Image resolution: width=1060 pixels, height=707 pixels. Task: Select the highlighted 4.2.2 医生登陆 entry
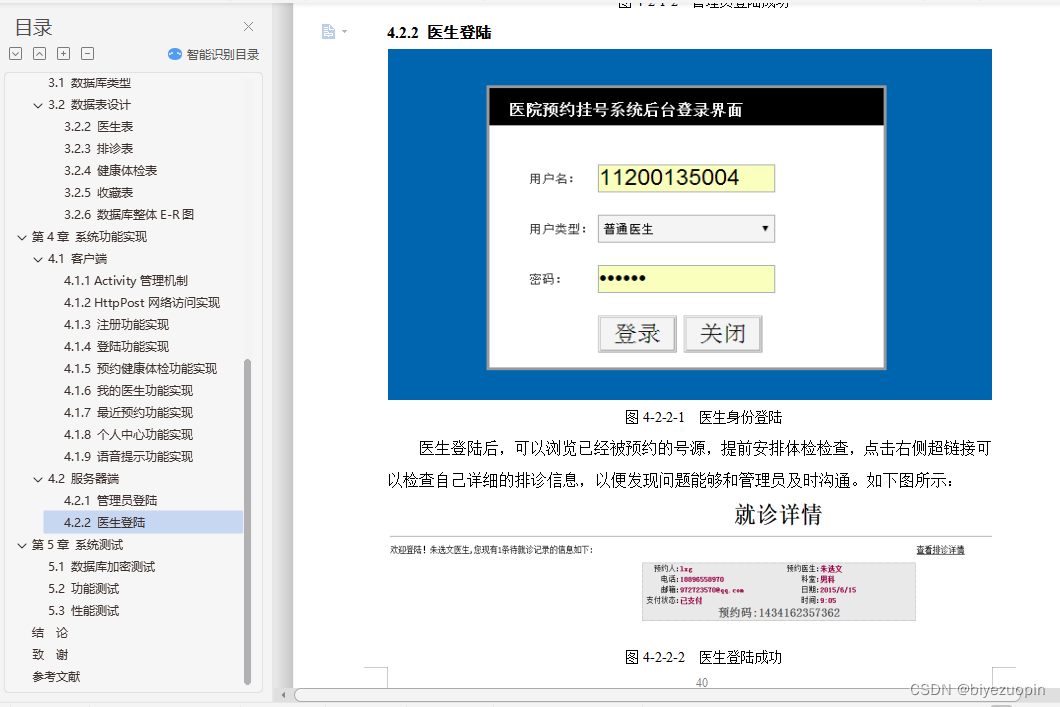tap(143, 522)
